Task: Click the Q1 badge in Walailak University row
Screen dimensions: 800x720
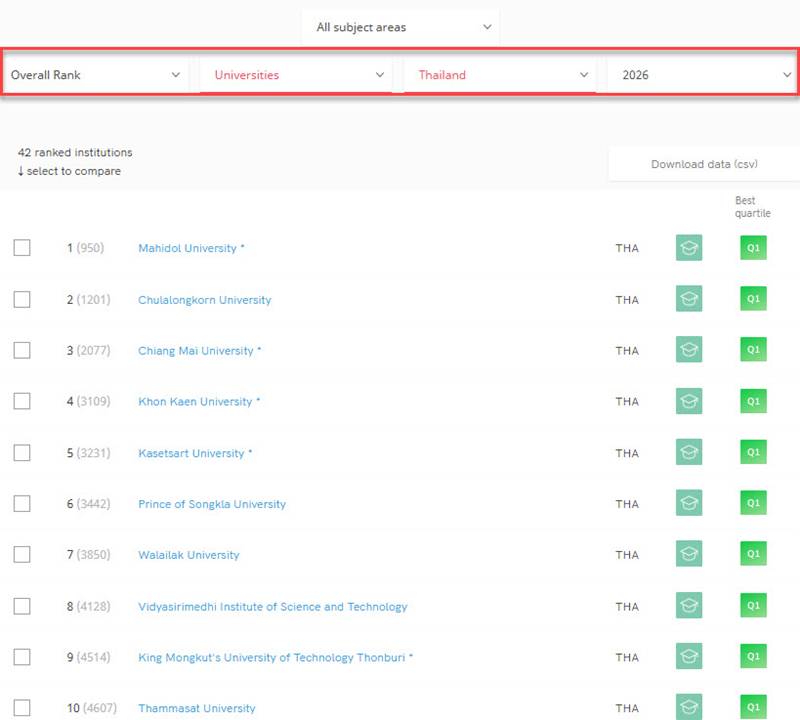Action: (x=753, y=554)
